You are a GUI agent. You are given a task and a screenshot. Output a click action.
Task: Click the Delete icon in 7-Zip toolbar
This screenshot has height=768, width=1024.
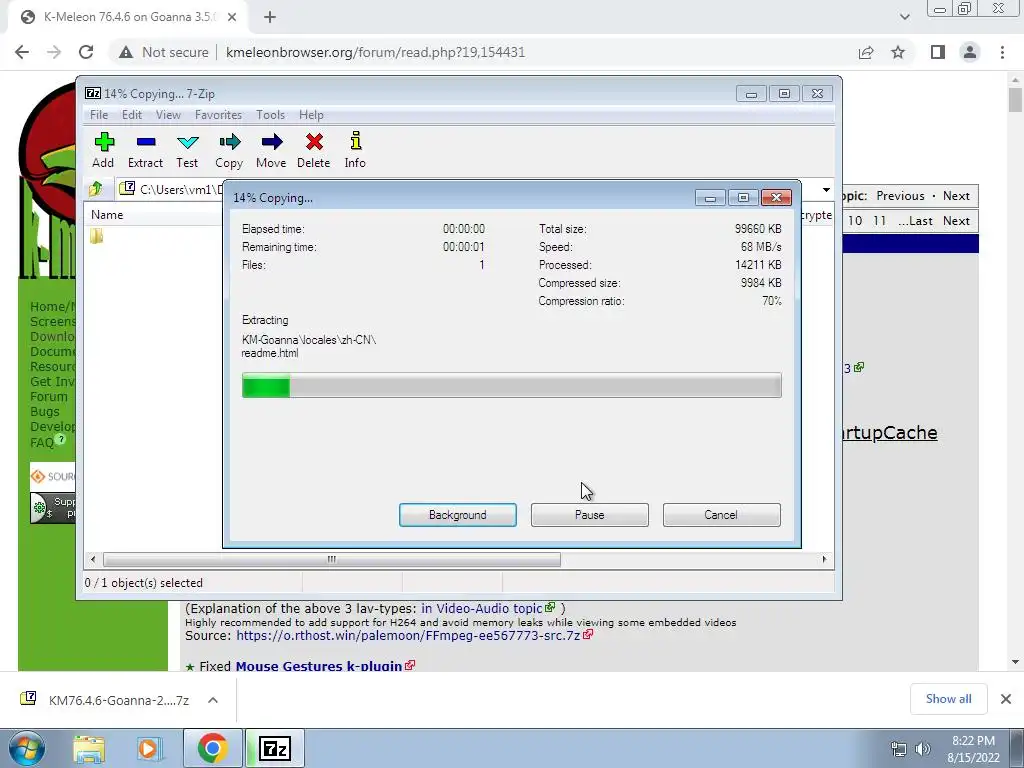(313, 150)
